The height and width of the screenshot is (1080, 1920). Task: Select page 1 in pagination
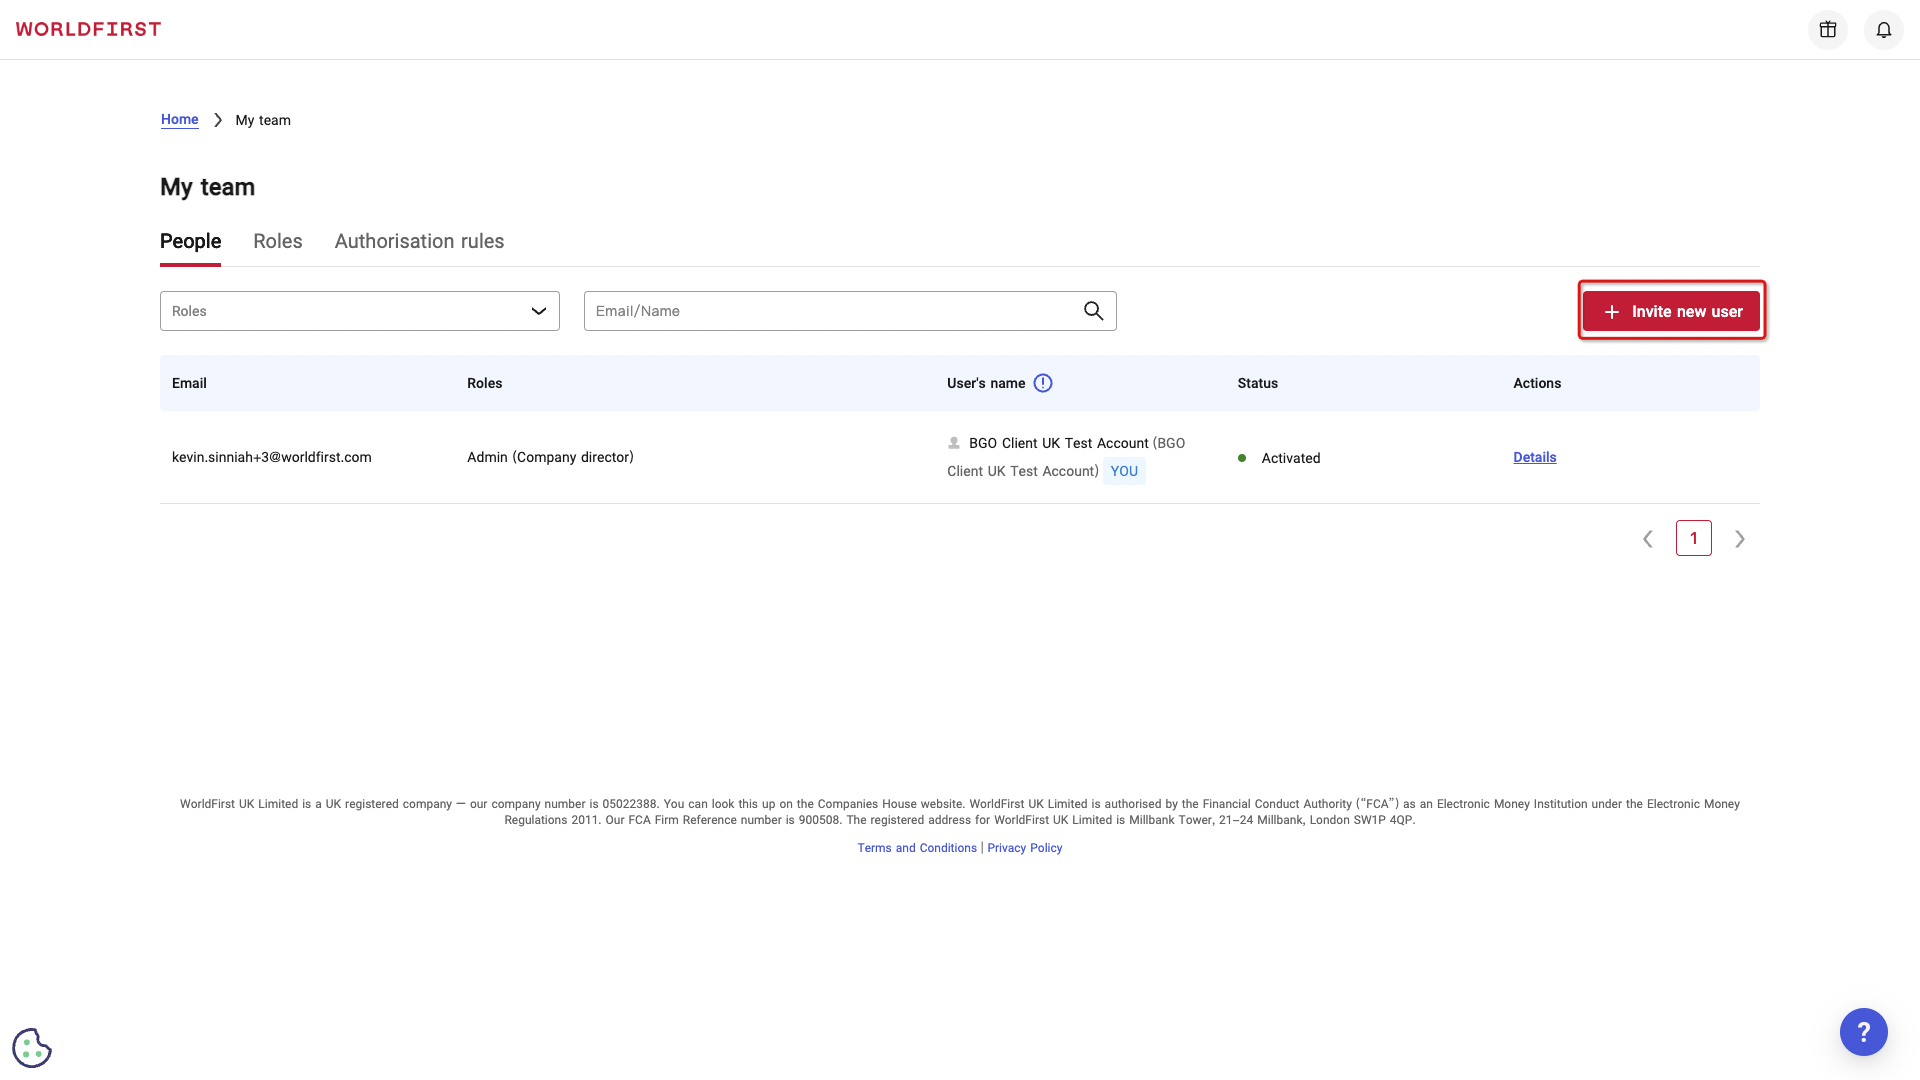tap(1694, 538)
